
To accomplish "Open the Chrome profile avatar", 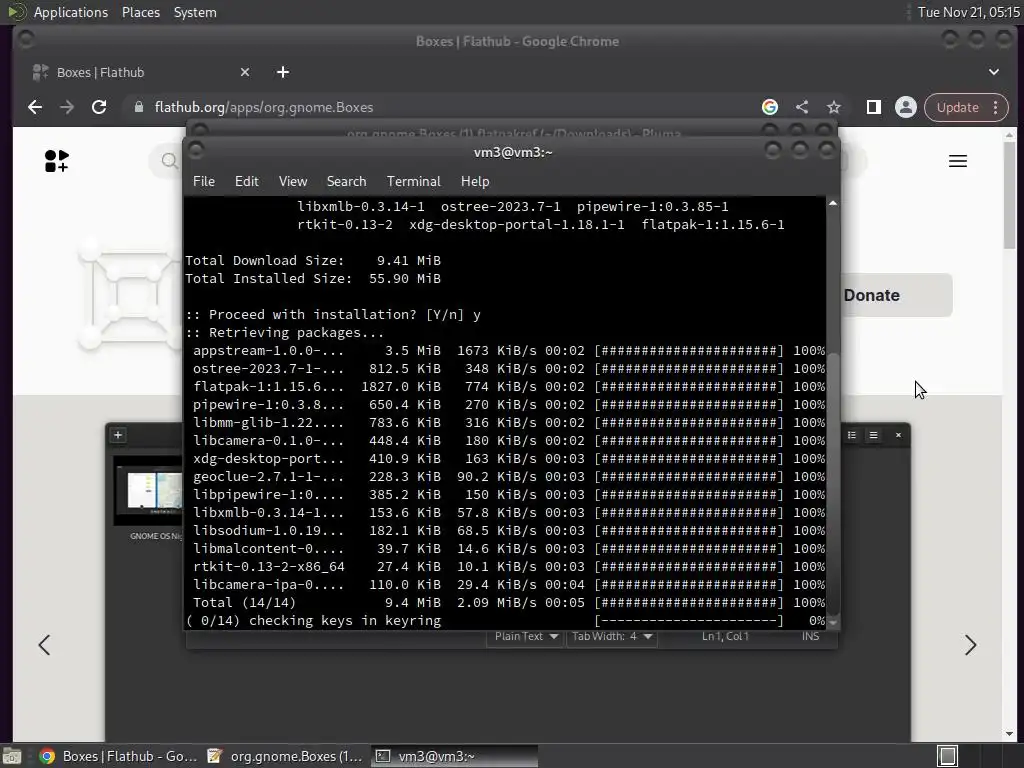I will click(906, 107).
